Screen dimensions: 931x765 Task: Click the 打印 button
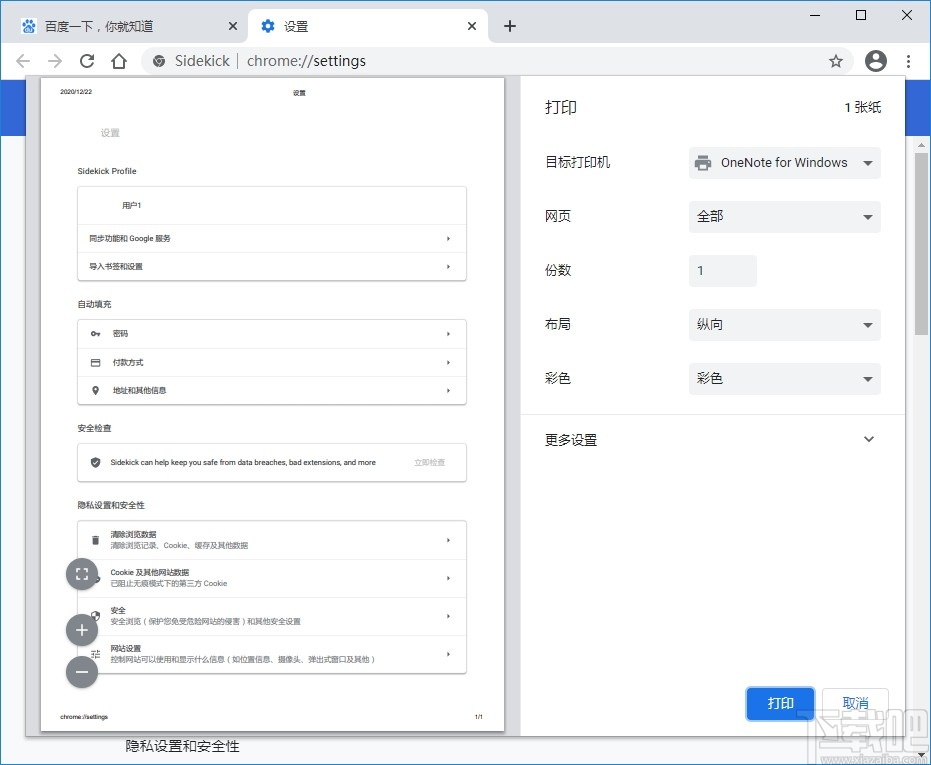(781, 703)
